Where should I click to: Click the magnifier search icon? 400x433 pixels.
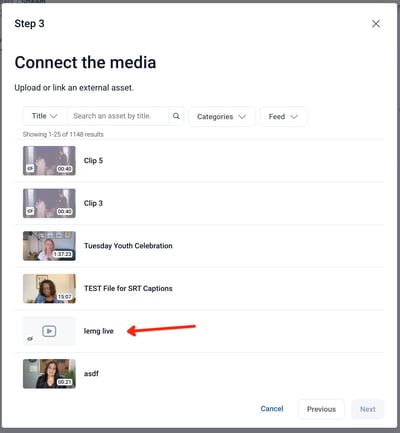(176, 116)
